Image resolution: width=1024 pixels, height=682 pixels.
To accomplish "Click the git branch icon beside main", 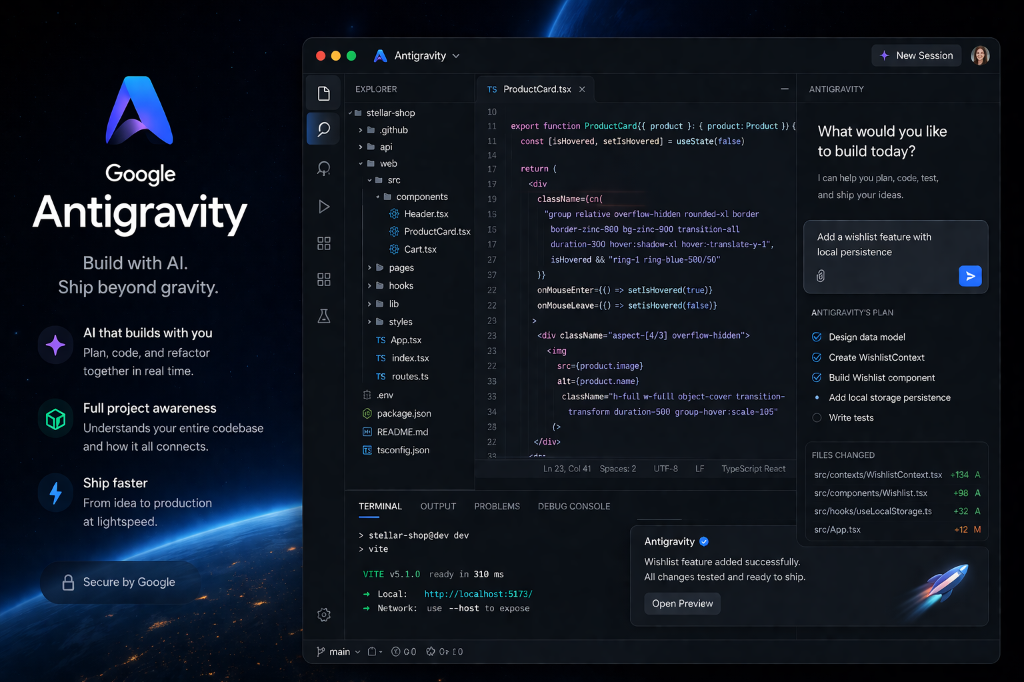I will click(x=321, y=651).
